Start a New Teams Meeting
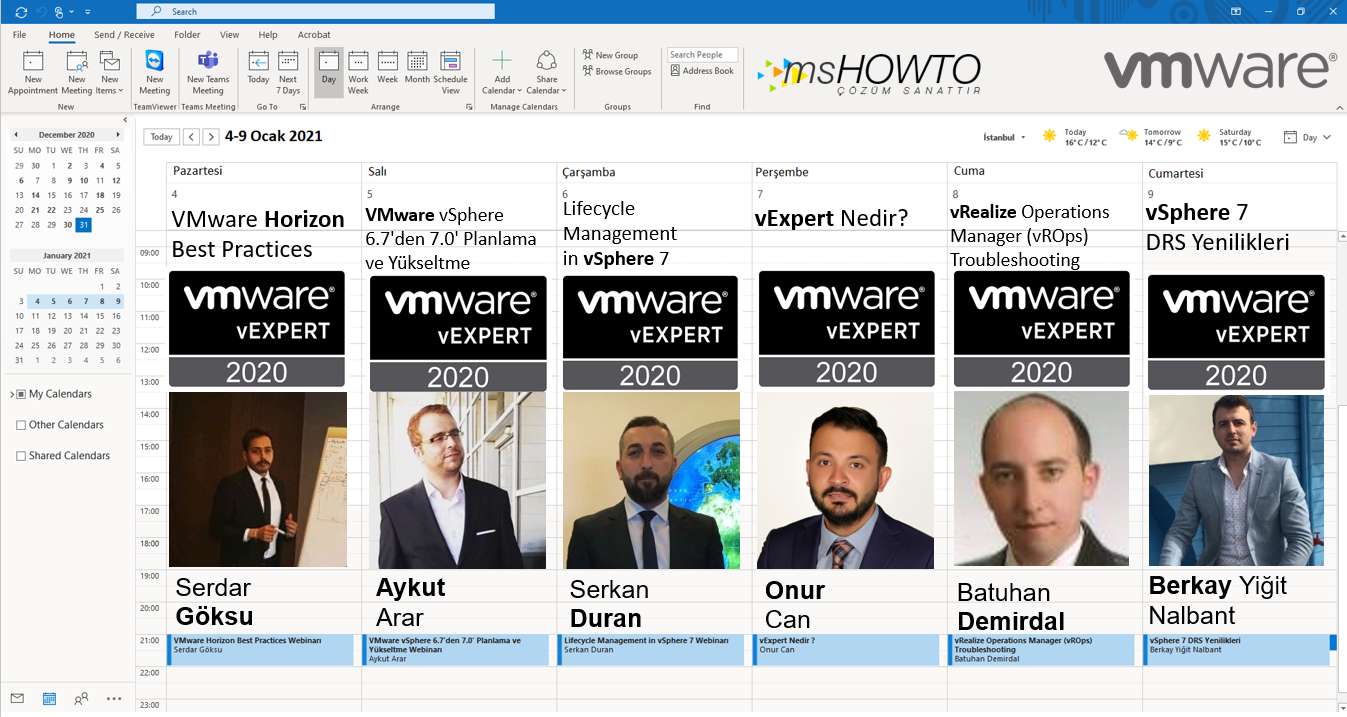Viewport: 1347px width, 717px height. (x=208, y=61)
